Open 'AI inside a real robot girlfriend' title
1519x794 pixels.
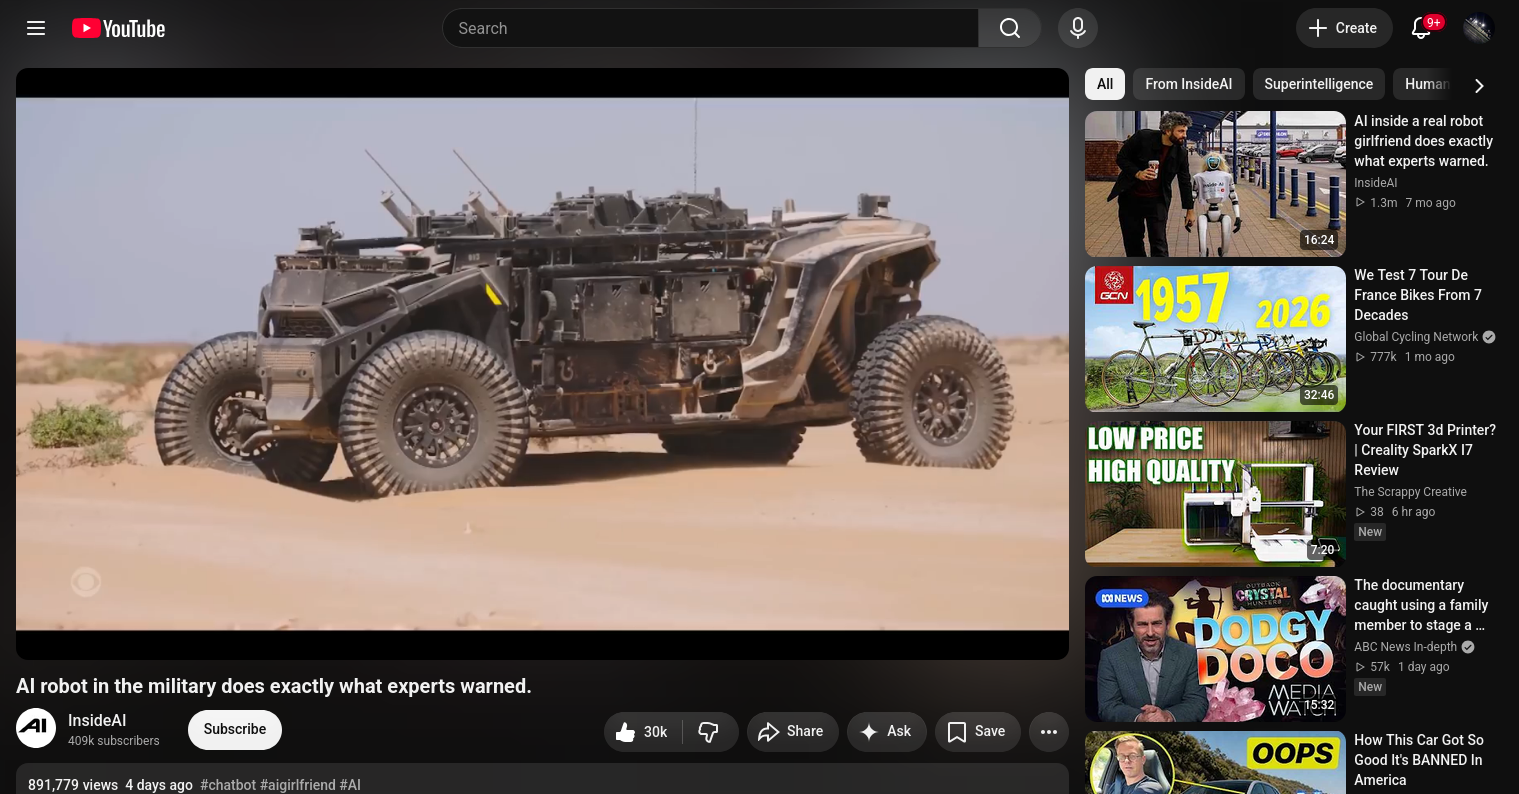coord(1424,141)
